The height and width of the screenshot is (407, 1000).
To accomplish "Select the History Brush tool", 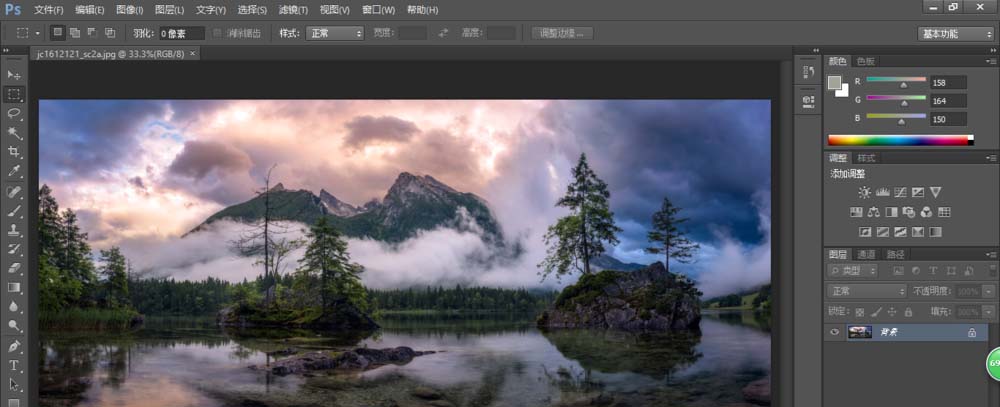I will coord(14,249).
